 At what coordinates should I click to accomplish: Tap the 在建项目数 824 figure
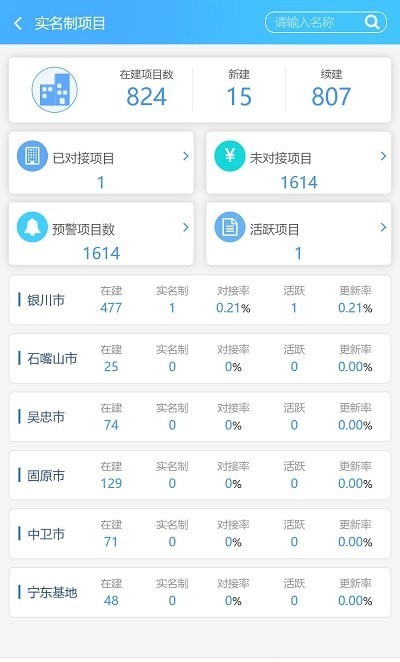click(x=147, y=96)
